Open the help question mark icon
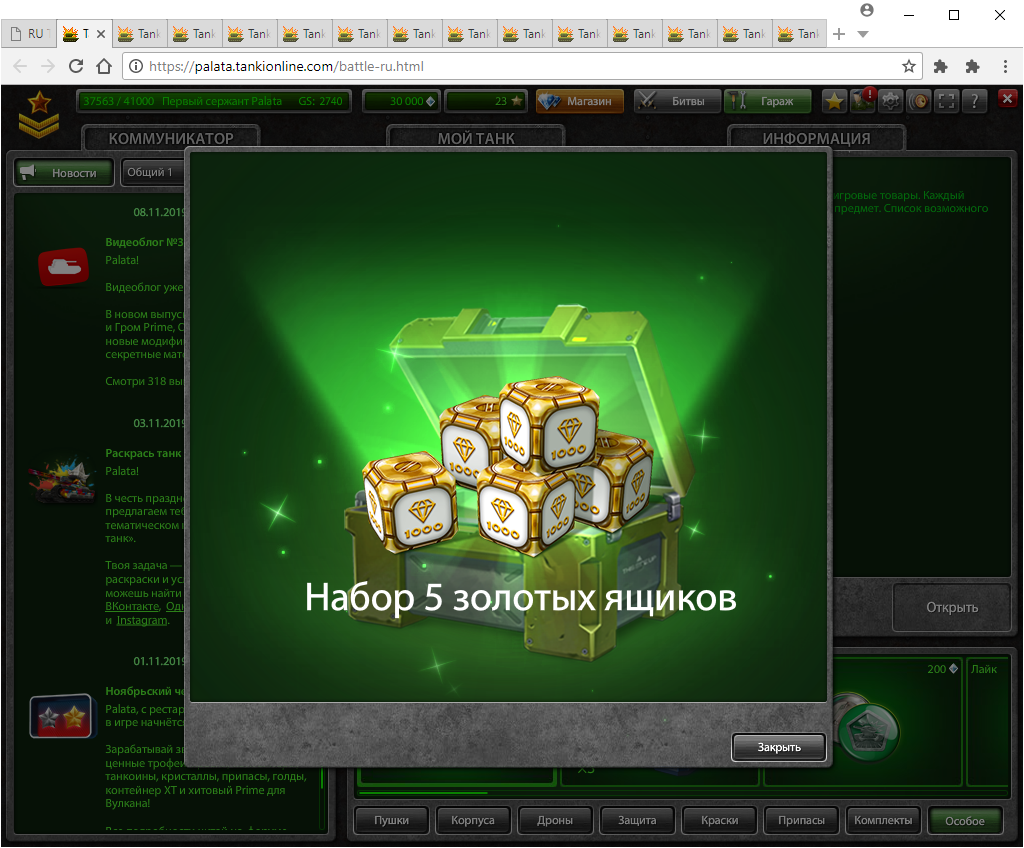The image size is (1024, 848). (x=974, y=101)
